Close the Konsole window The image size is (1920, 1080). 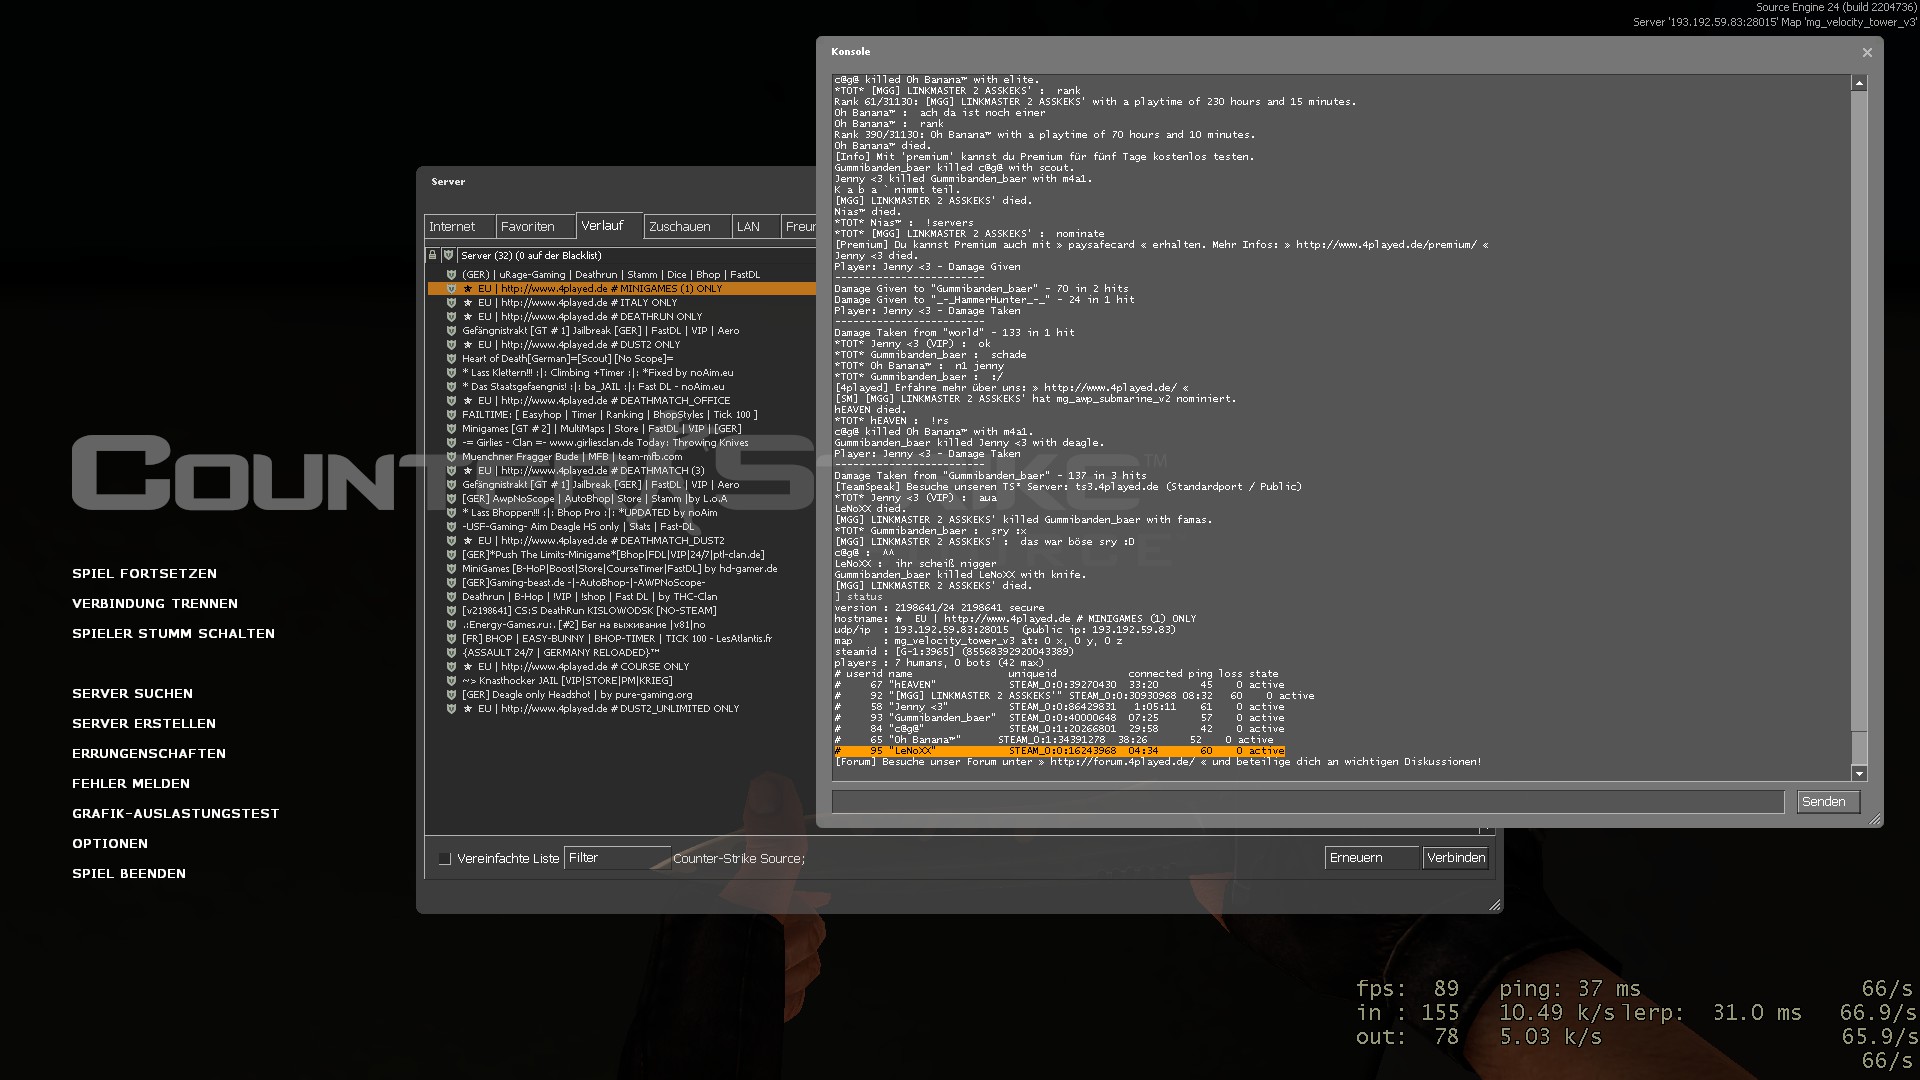coord(1866,52)
